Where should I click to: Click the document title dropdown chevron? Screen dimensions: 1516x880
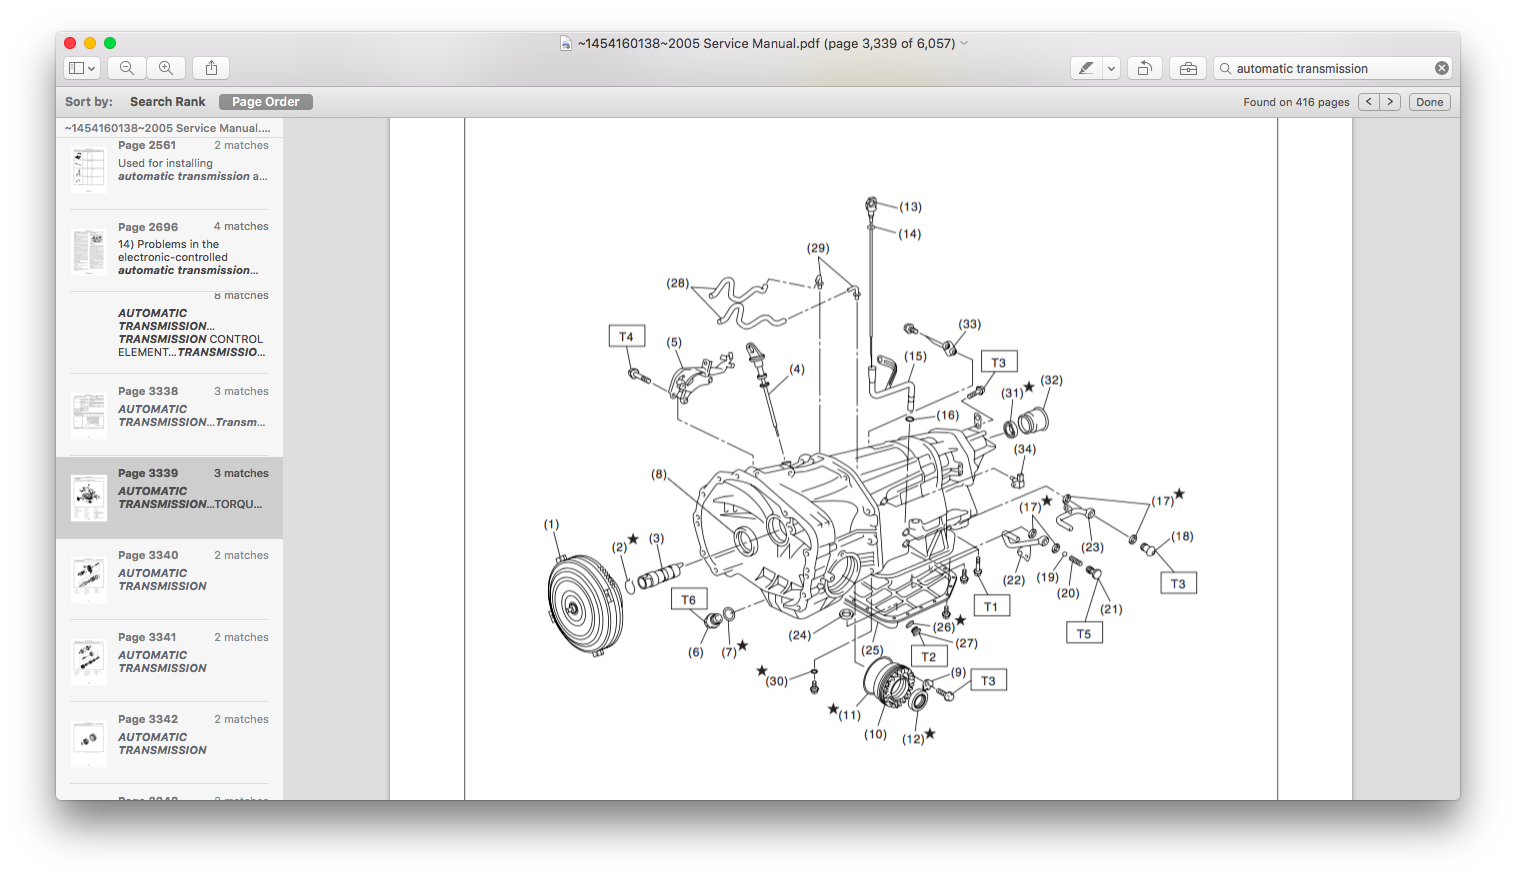click(x=964, y=43)
